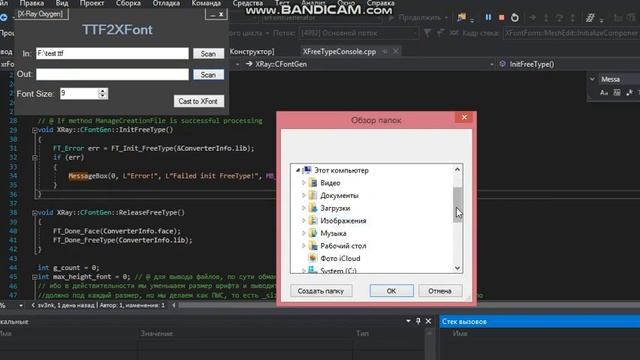
Task: Click the folder tree scrollbar thumb
Action: point(458,205)
